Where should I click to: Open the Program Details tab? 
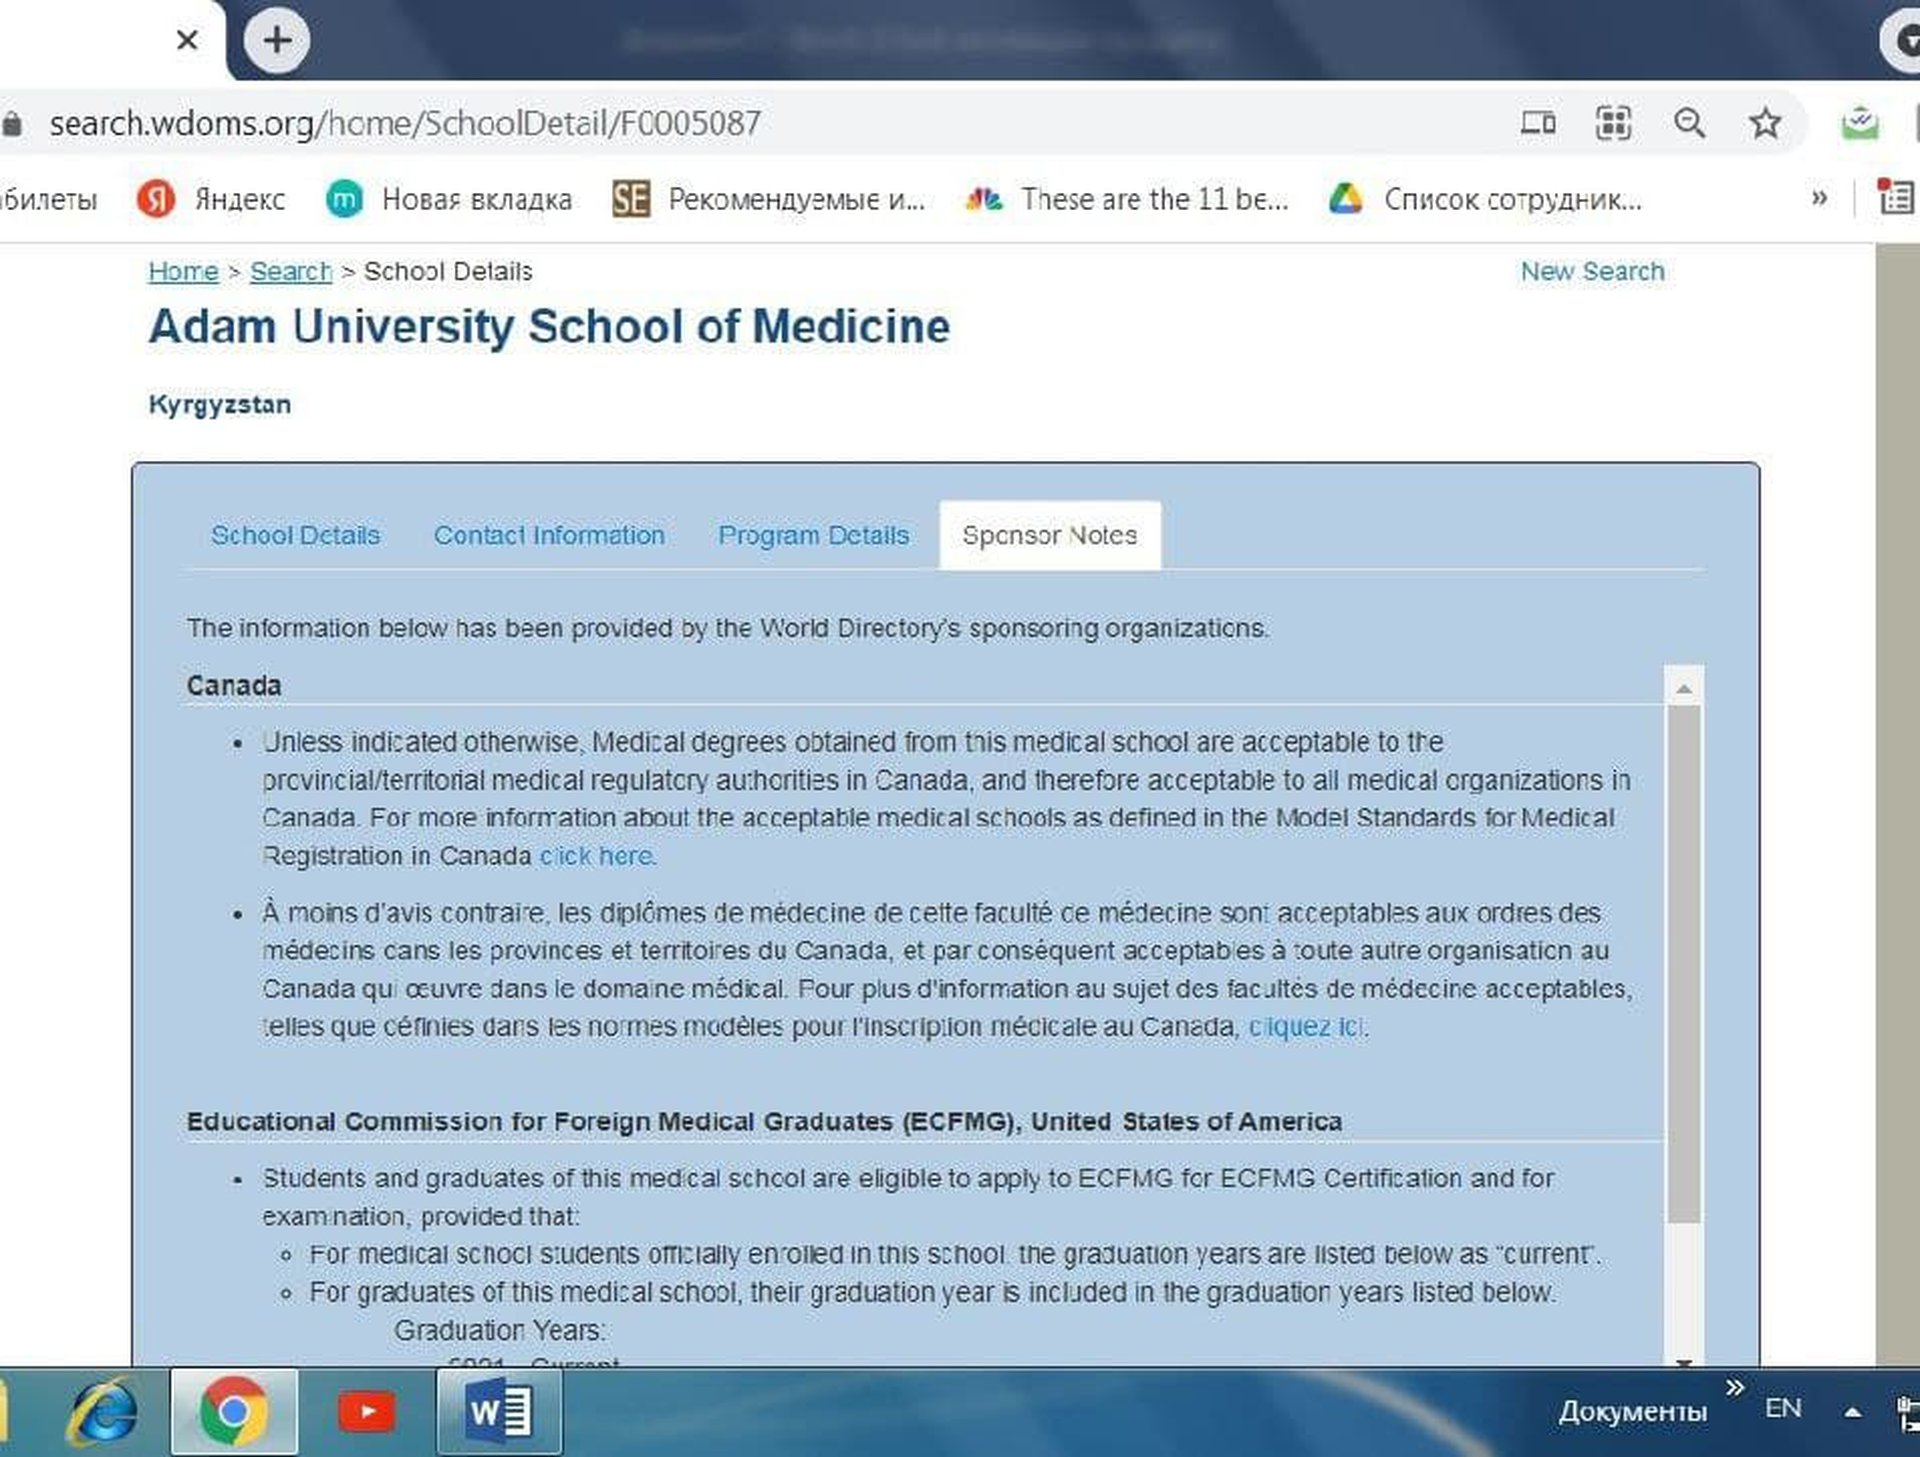coord(813,535)
